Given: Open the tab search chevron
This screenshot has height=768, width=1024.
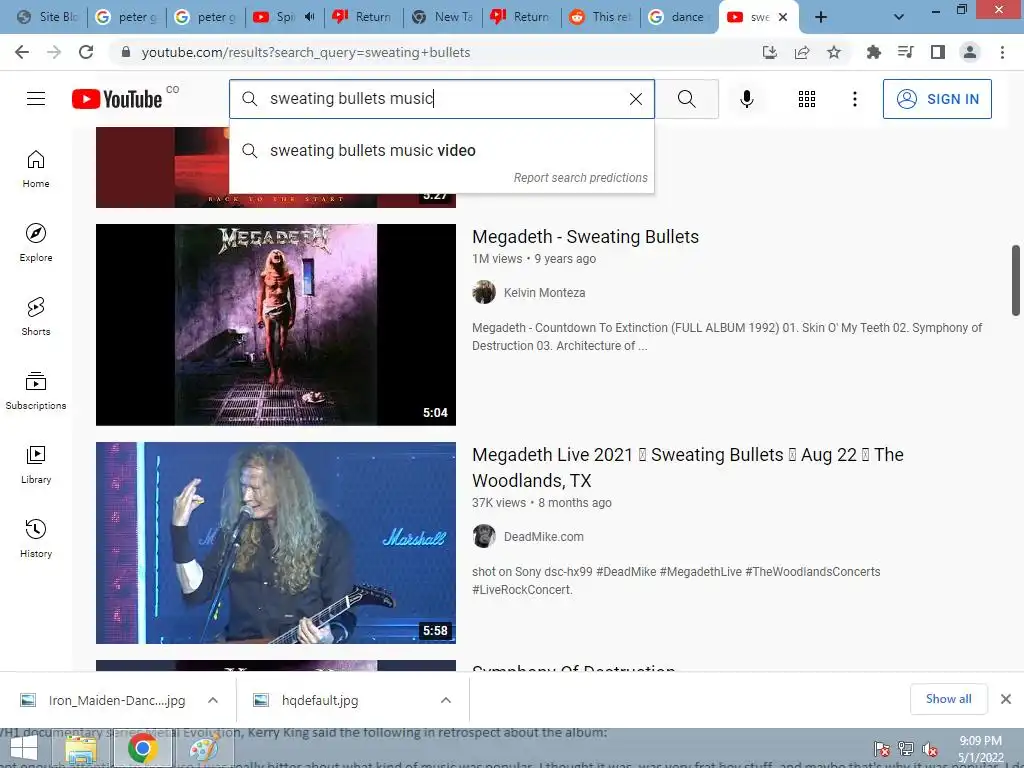Looking at the screenshot, I should [x=899, y=17].
